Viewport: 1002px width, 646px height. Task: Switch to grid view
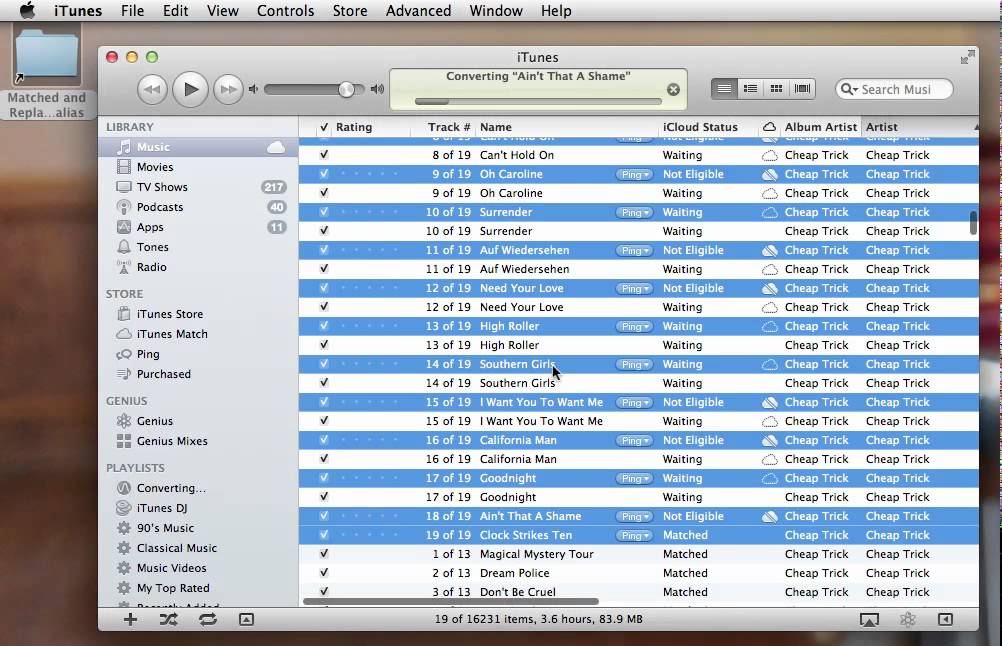pyautogui.click(x=776, y=89)
